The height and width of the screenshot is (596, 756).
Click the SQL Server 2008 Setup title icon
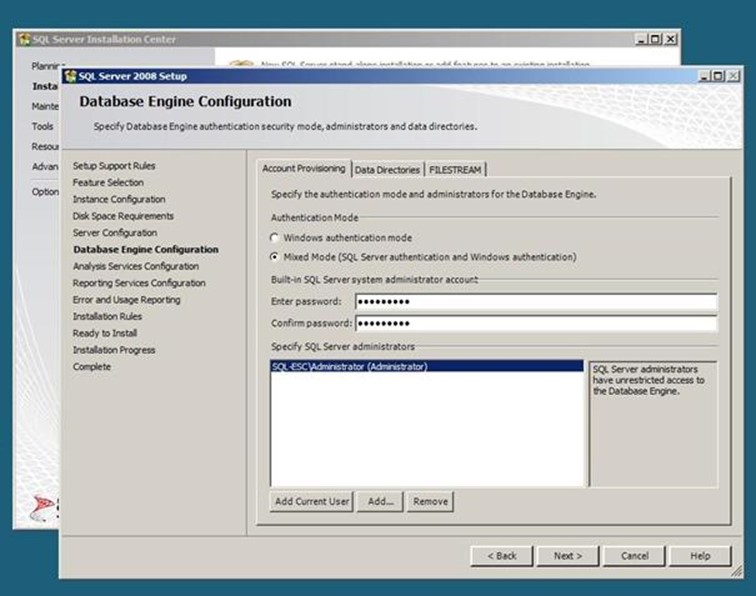point(70,76)
